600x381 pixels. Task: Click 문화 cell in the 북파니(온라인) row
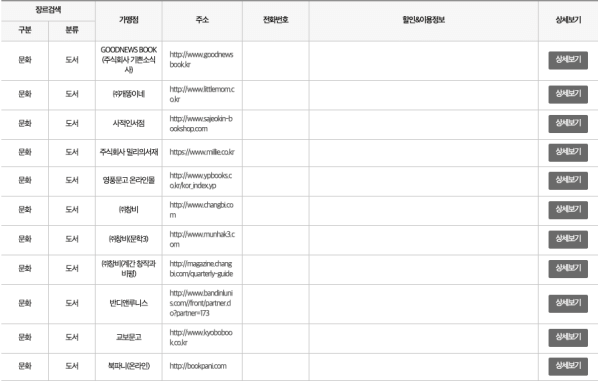(25, 366)
